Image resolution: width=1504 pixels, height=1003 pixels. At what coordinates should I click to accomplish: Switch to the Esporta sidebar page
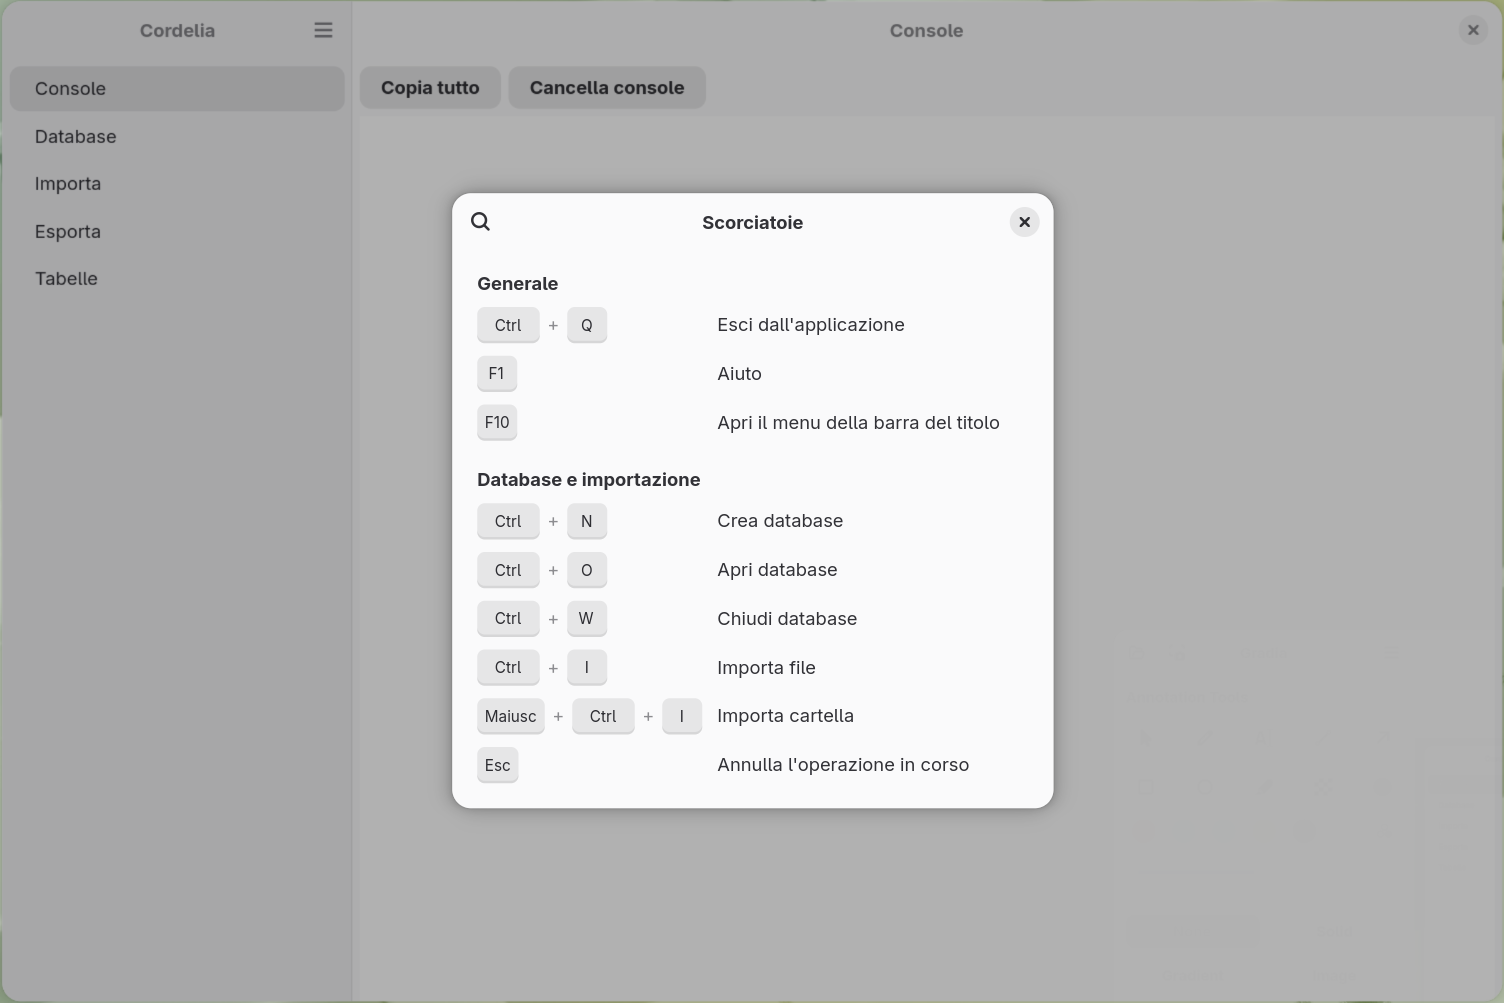(177, 231)
